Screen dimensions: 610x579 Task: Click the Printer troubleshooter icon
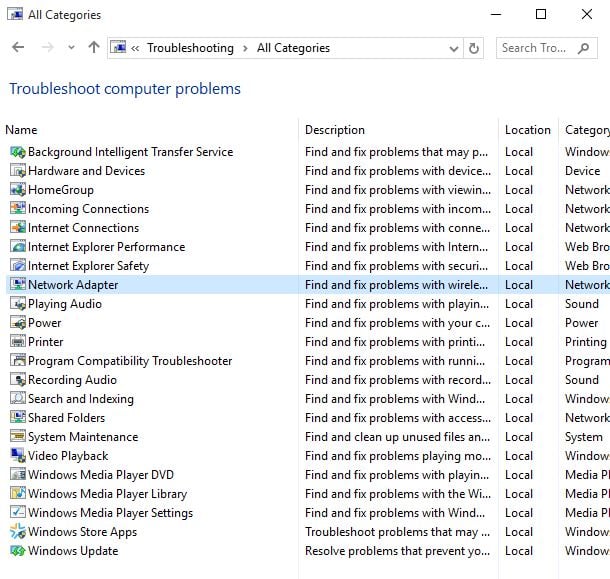[18, 342]
